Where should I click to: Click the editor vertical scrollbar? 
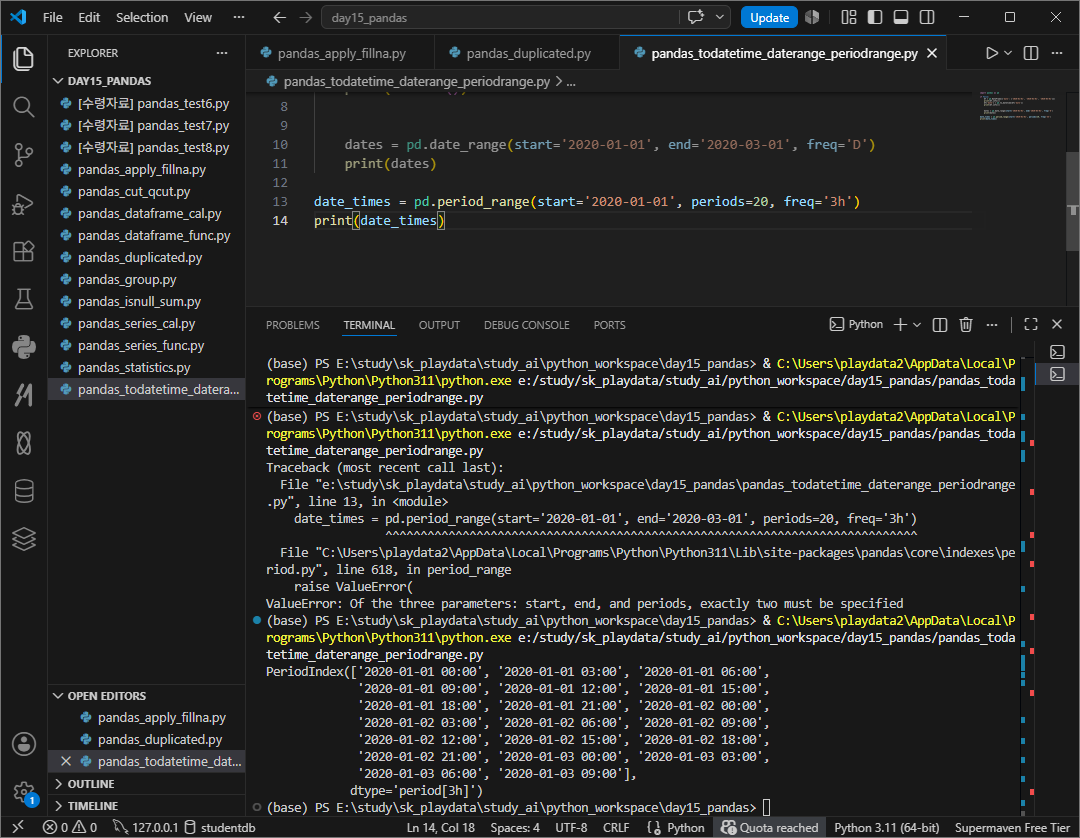tap(1072, 200)
